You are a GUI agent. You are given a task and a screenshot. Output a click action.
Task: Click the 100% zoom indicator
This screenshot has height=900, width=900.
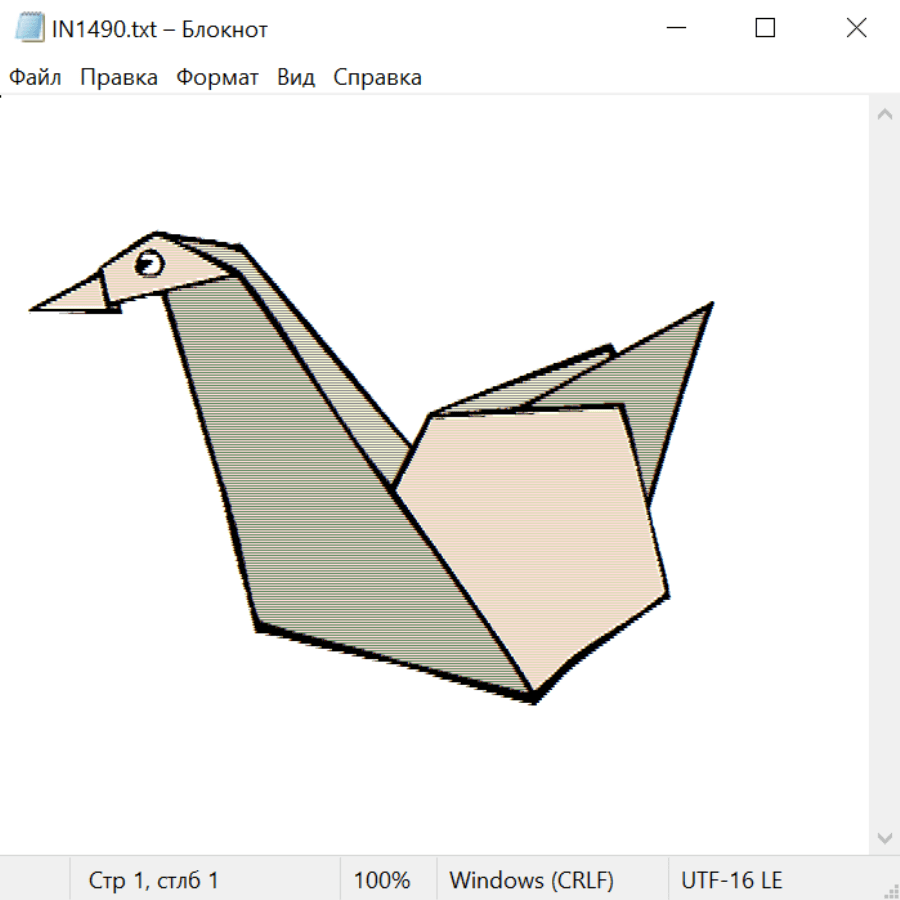point(382,881)
